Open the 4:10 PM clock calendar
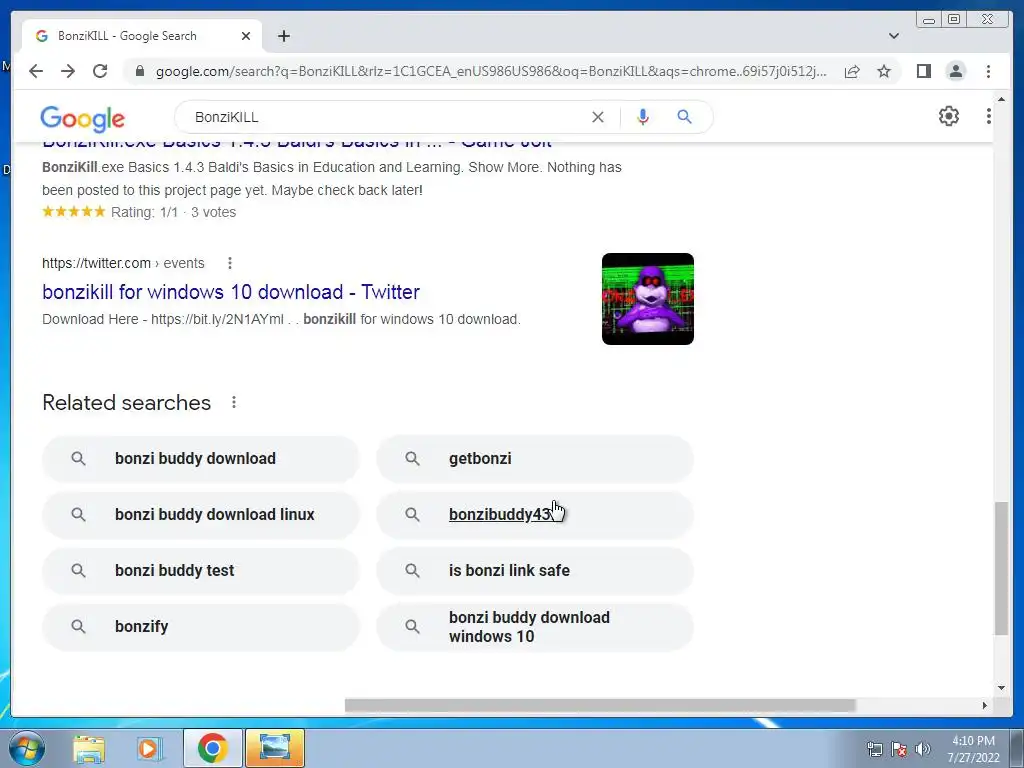The image size is (1024, 768). tap(973, 749)
